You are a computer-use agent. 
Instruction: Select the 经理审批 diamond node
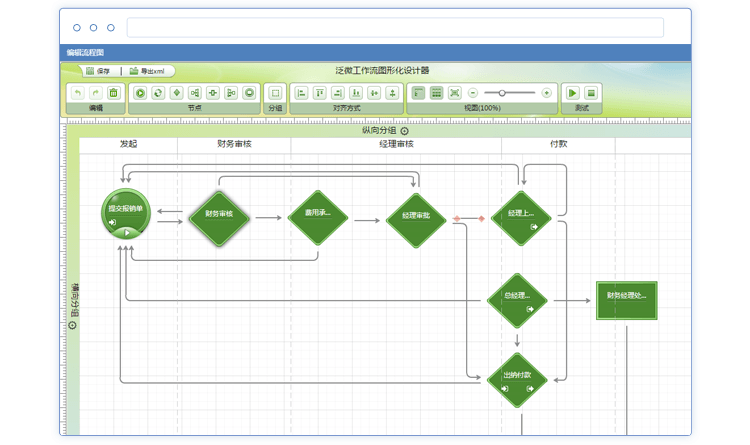pos(416,221)
